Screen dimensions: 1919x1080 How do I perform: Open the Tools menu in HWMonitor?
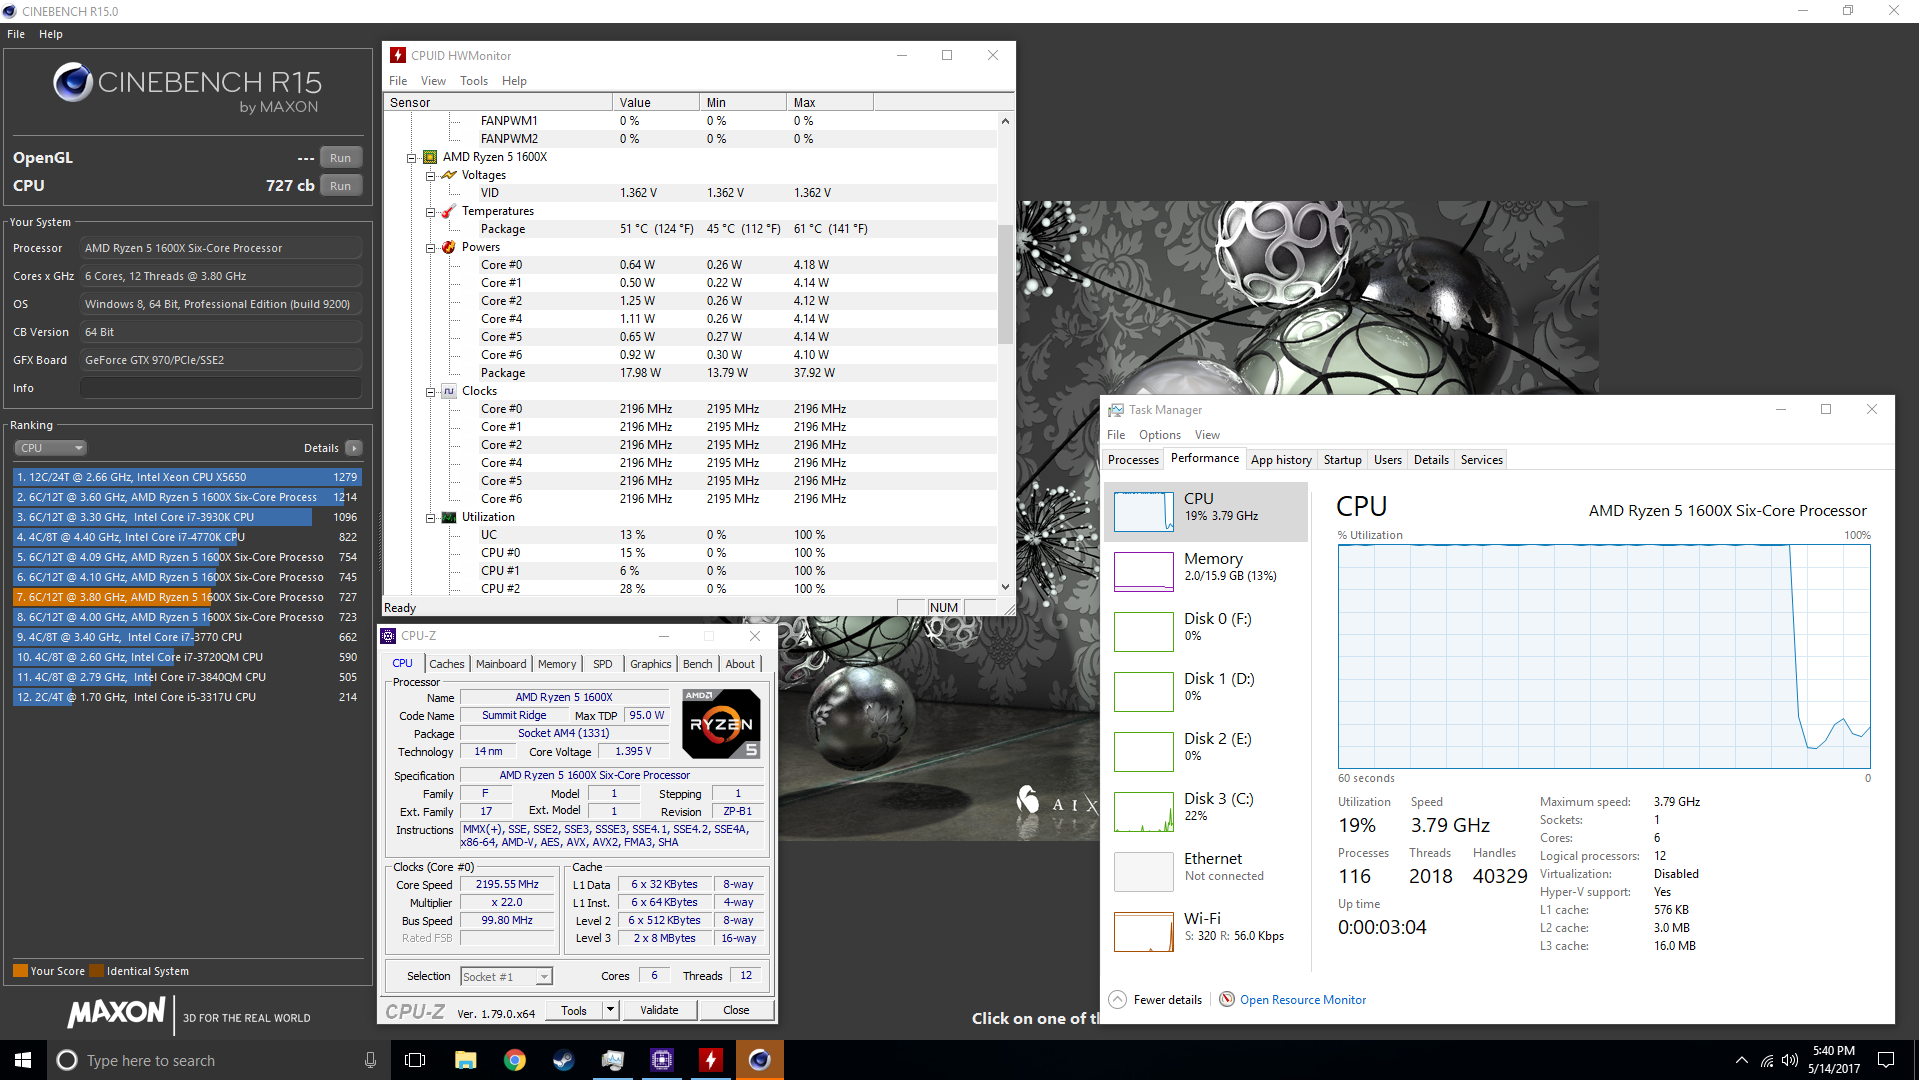coord(474,81)
